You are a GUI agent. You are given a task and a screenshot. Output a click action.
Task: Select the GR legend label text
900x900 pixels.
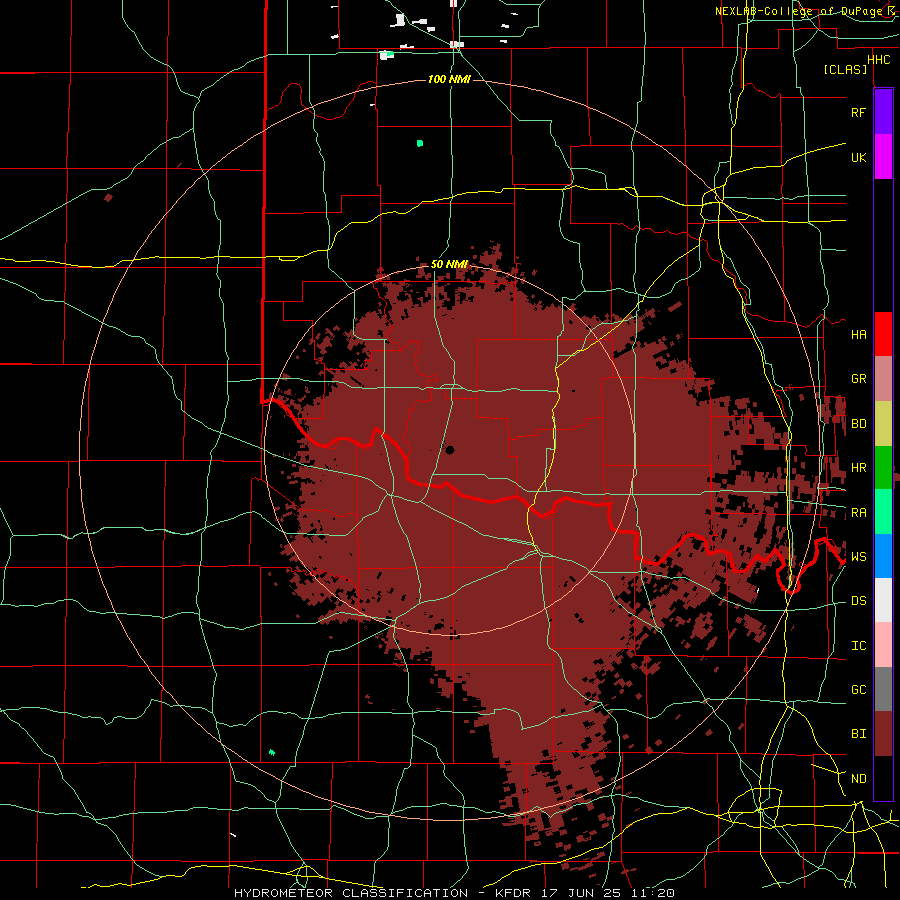(x=858, y=379)
